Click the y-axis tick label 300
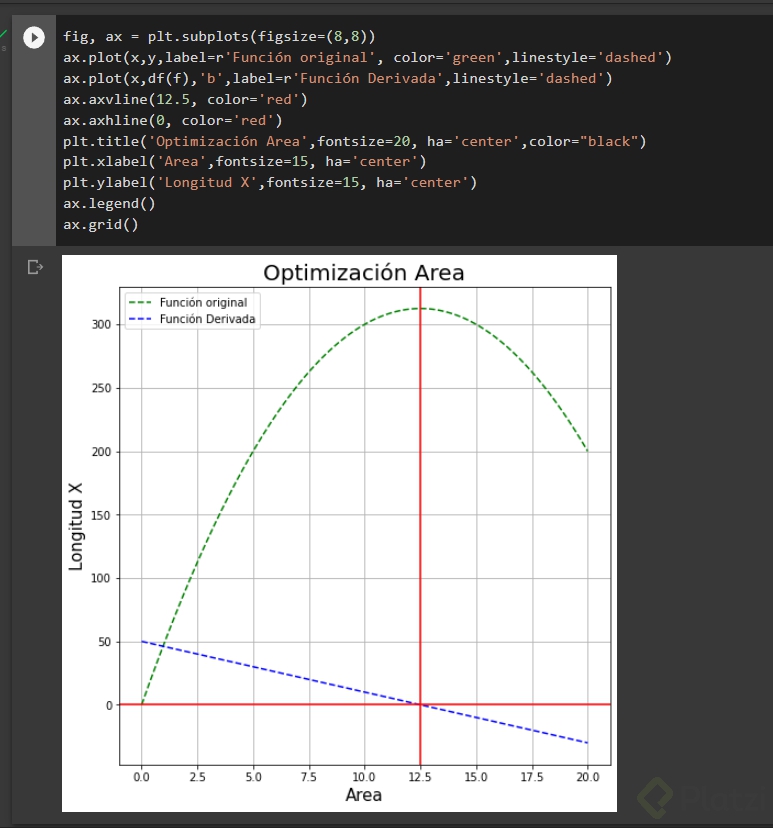Viewport: 773px width, 828px height. click(101, 325)
